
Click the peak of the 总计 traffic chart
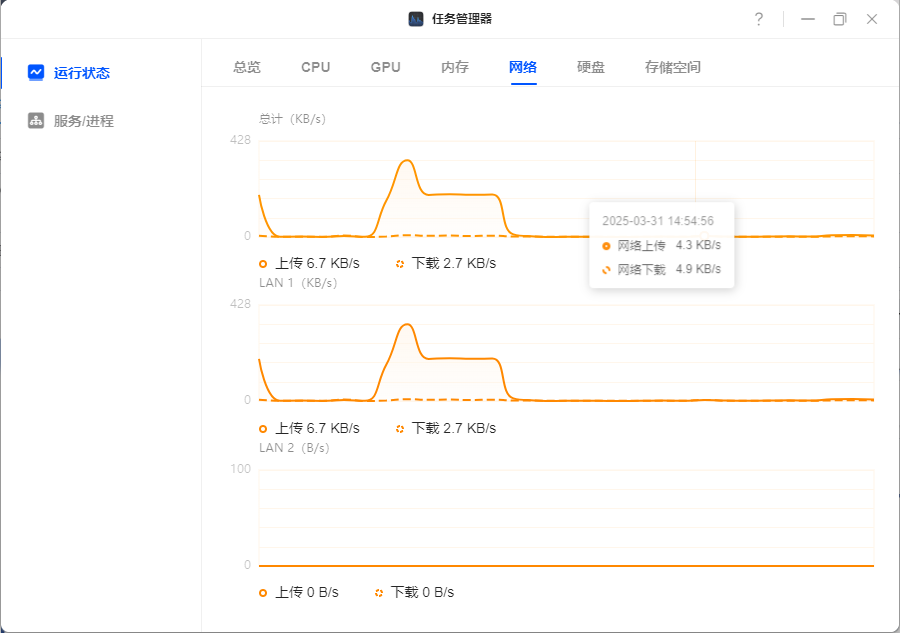tap(407, 161)
